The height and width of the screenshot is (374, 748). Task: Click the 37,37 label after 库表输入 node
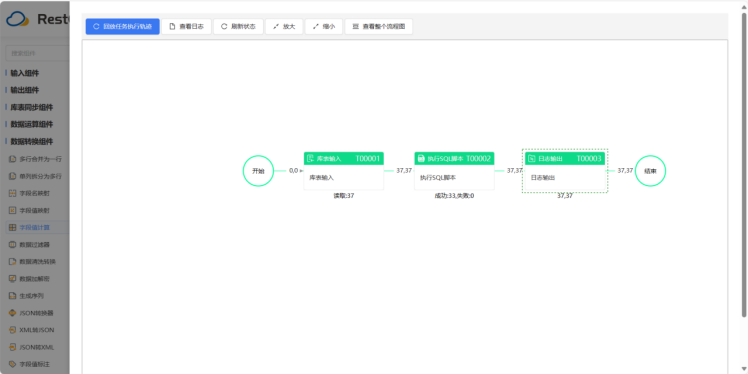point(404,170)
